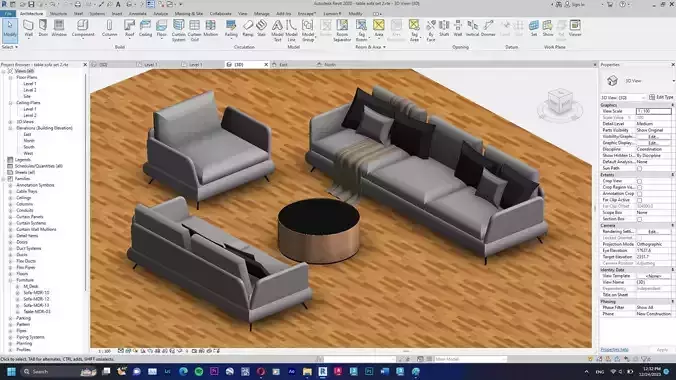Toggle the Crop Region Visible checkbox
The image size is (676, 380).
(639, 187)
